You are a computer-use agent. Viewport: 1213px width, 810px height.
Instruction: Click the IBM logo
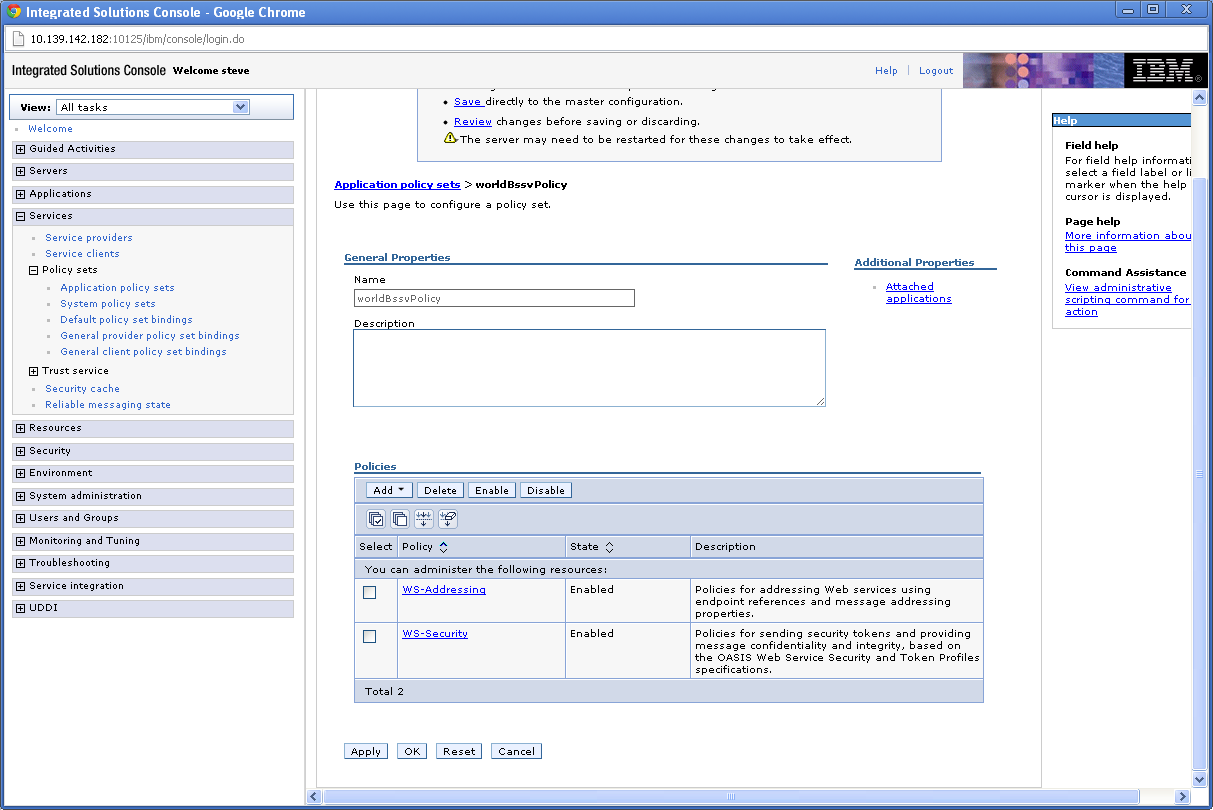(x=1164, y=70)
